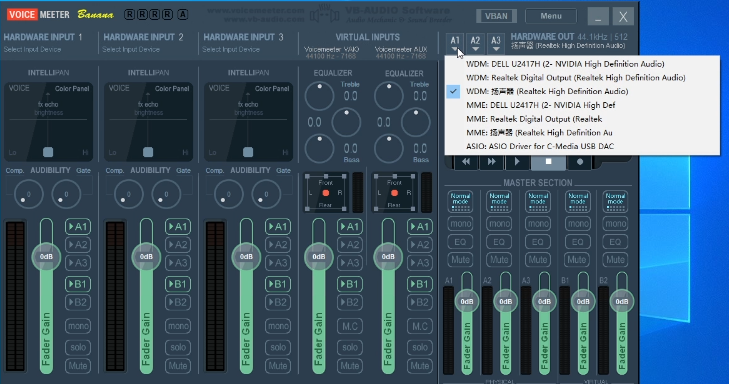Toggle A2 routing on Hardware Input 1
Viewport: 729px width, 384px height.
click(x=78, y=245)
